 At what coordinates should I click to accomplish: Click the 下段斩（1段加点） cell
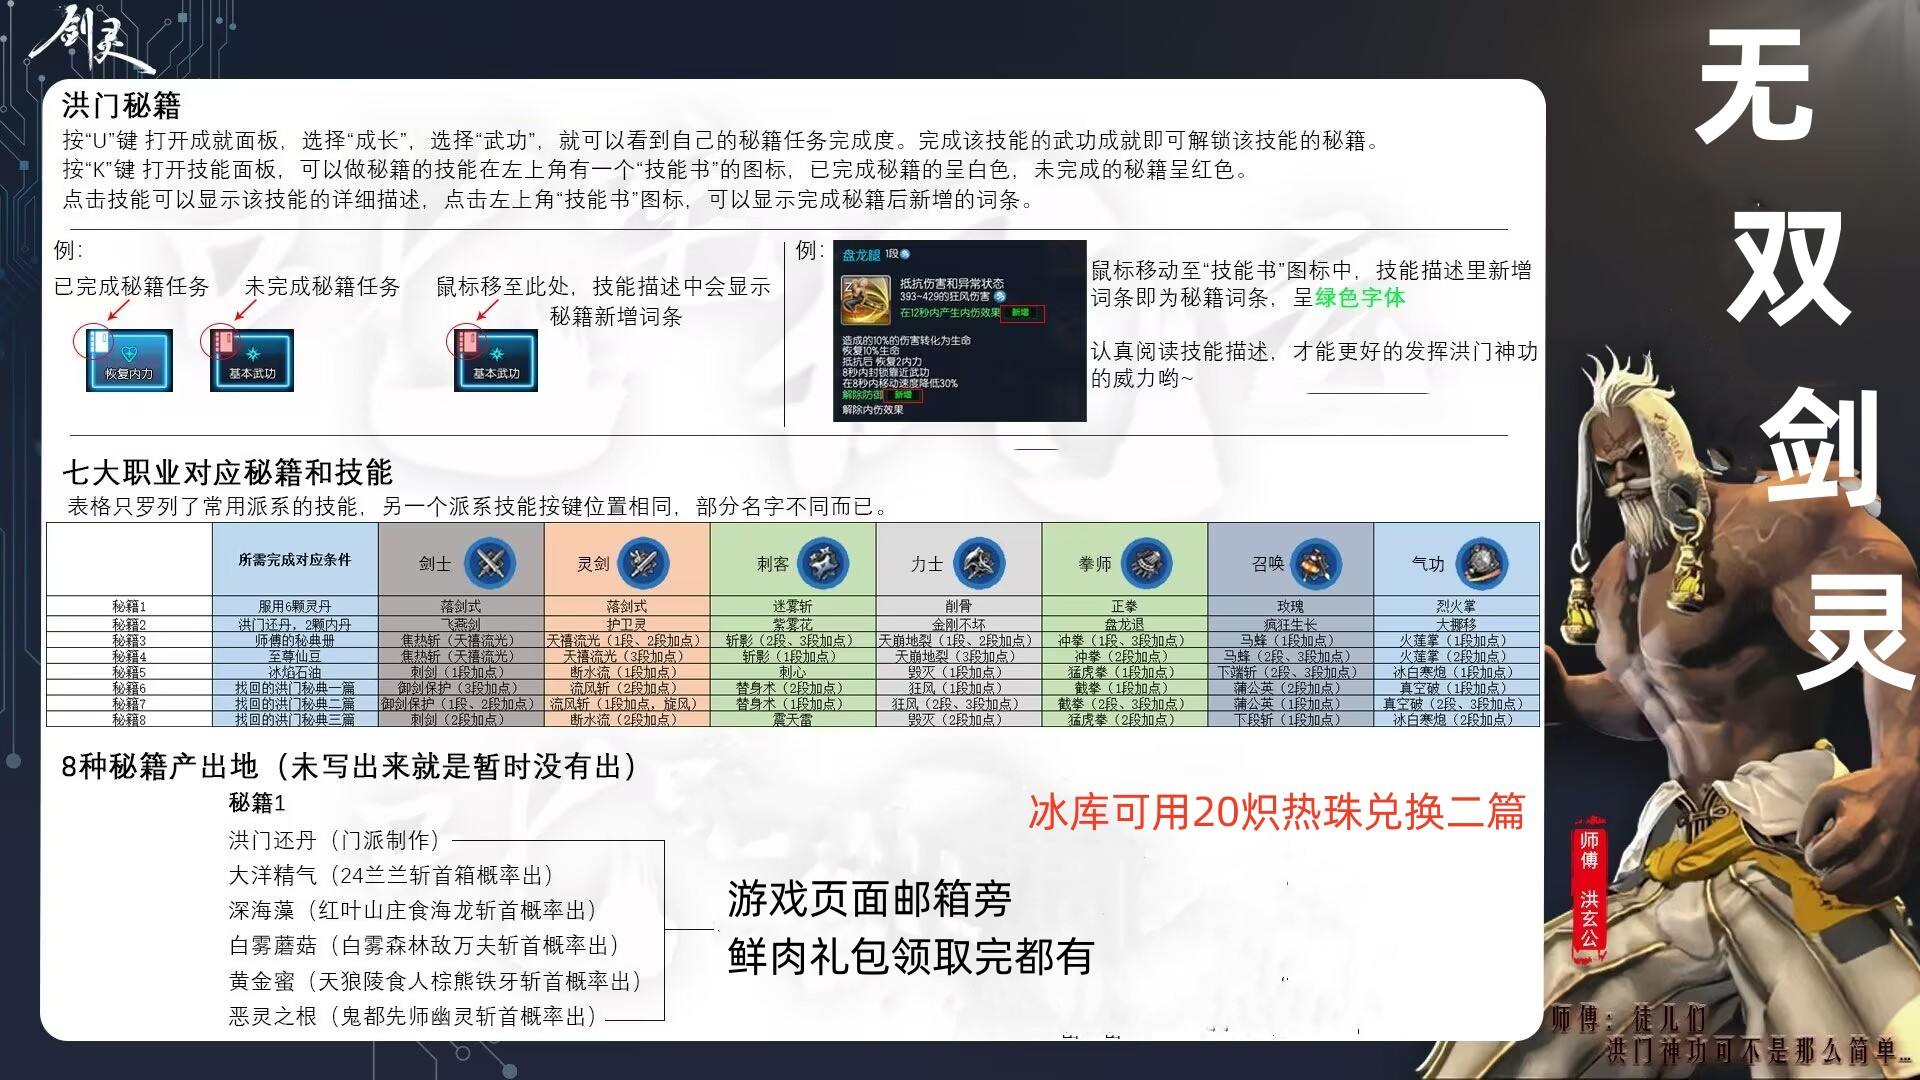pos(1291,719)
